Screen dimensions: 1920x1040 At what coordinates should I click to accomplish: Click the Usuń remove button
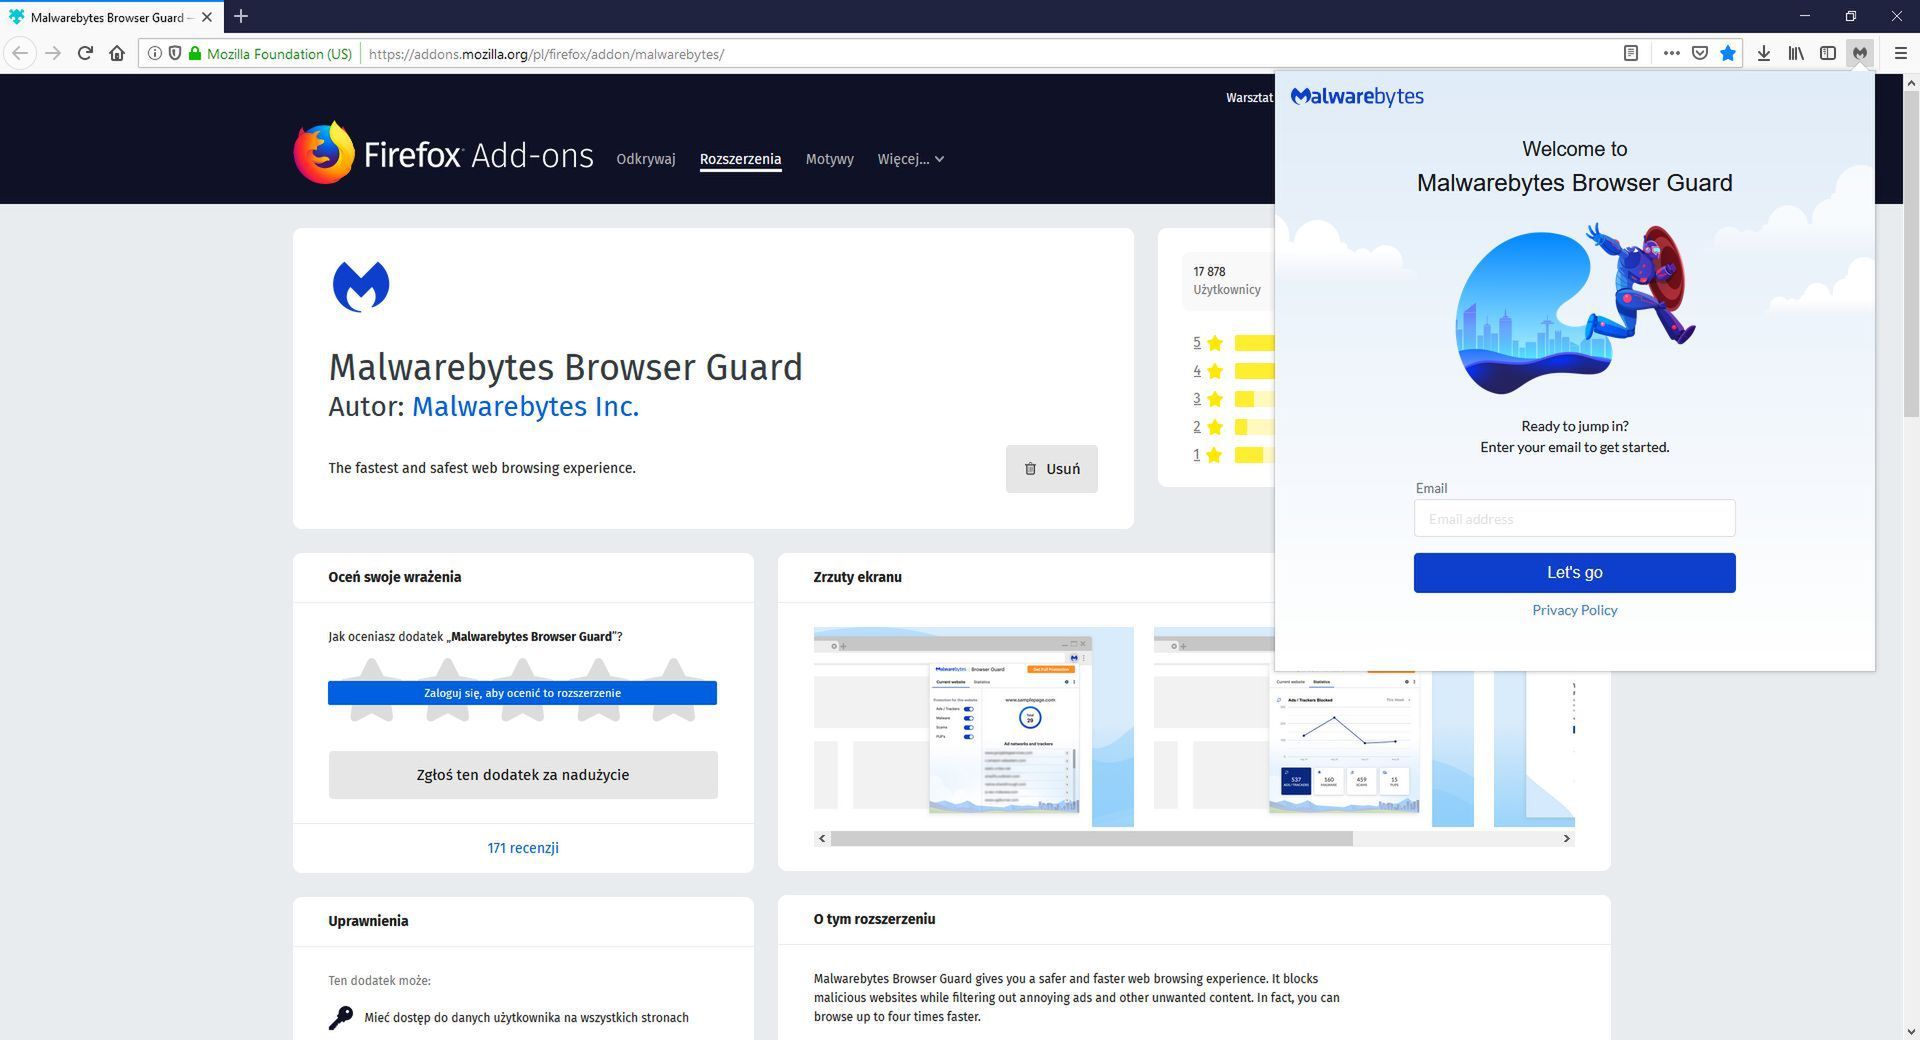[x=1051, y=469]
